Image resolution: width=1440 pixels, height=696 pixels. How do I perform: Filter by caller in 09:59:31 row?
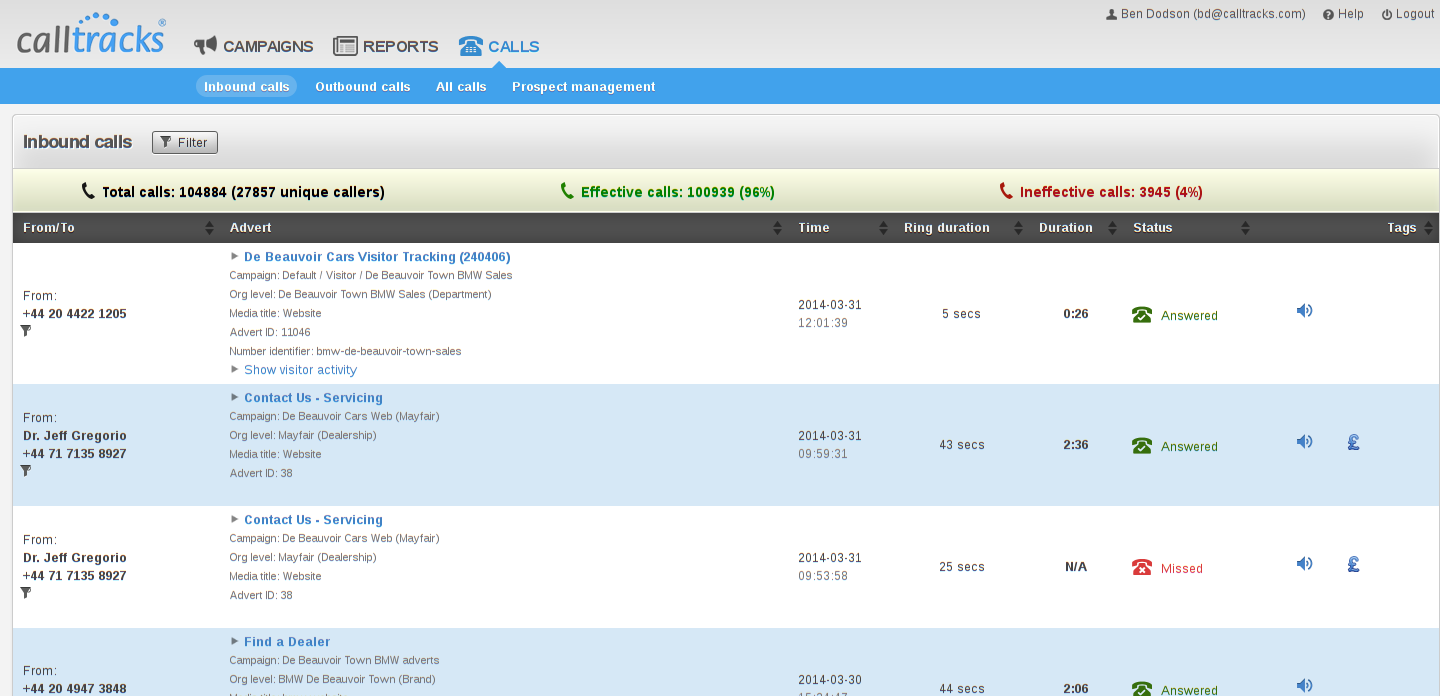point(26,471)
